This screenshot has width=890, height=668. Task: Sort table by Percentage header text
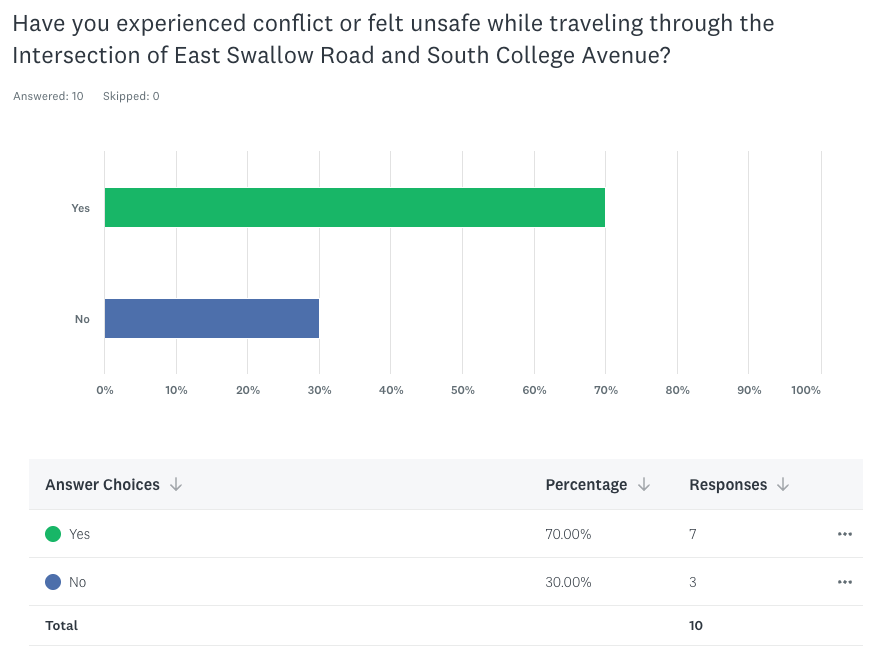pyautogui.click(x=586, y=485)
